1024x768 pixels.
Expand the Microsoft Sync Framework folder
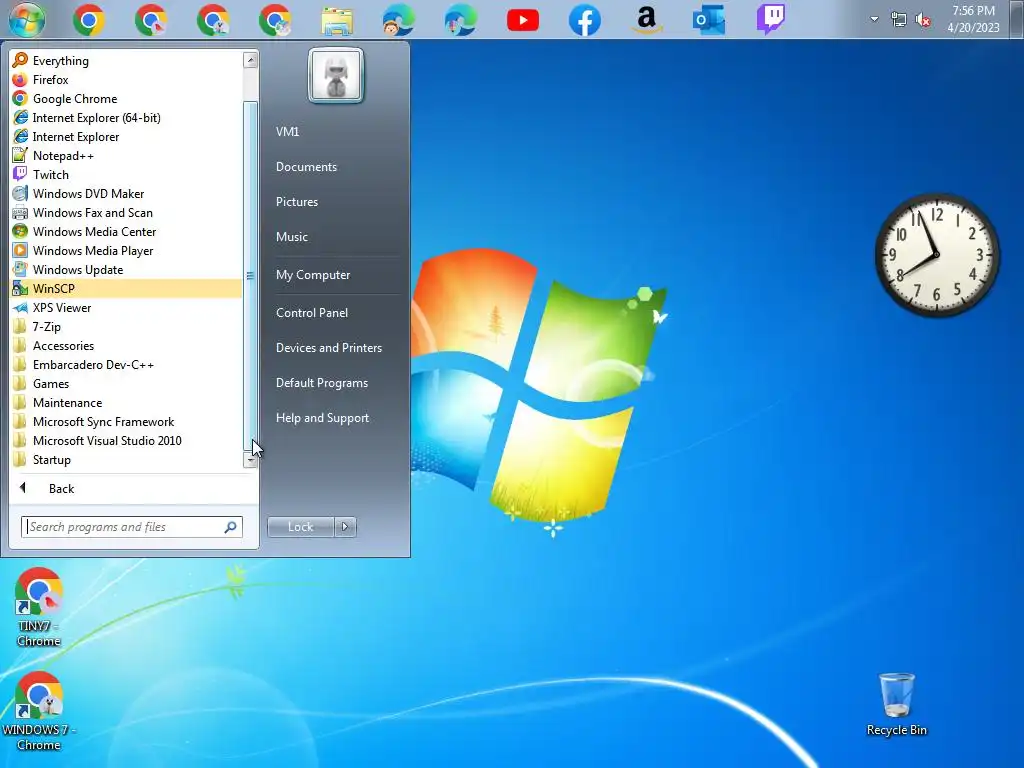click(127, 422)
